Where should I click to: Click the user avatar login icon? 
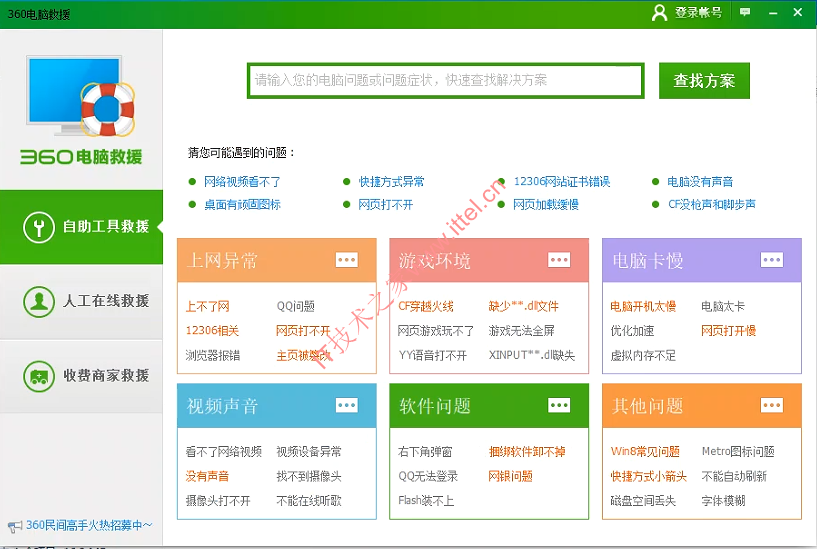659,13
